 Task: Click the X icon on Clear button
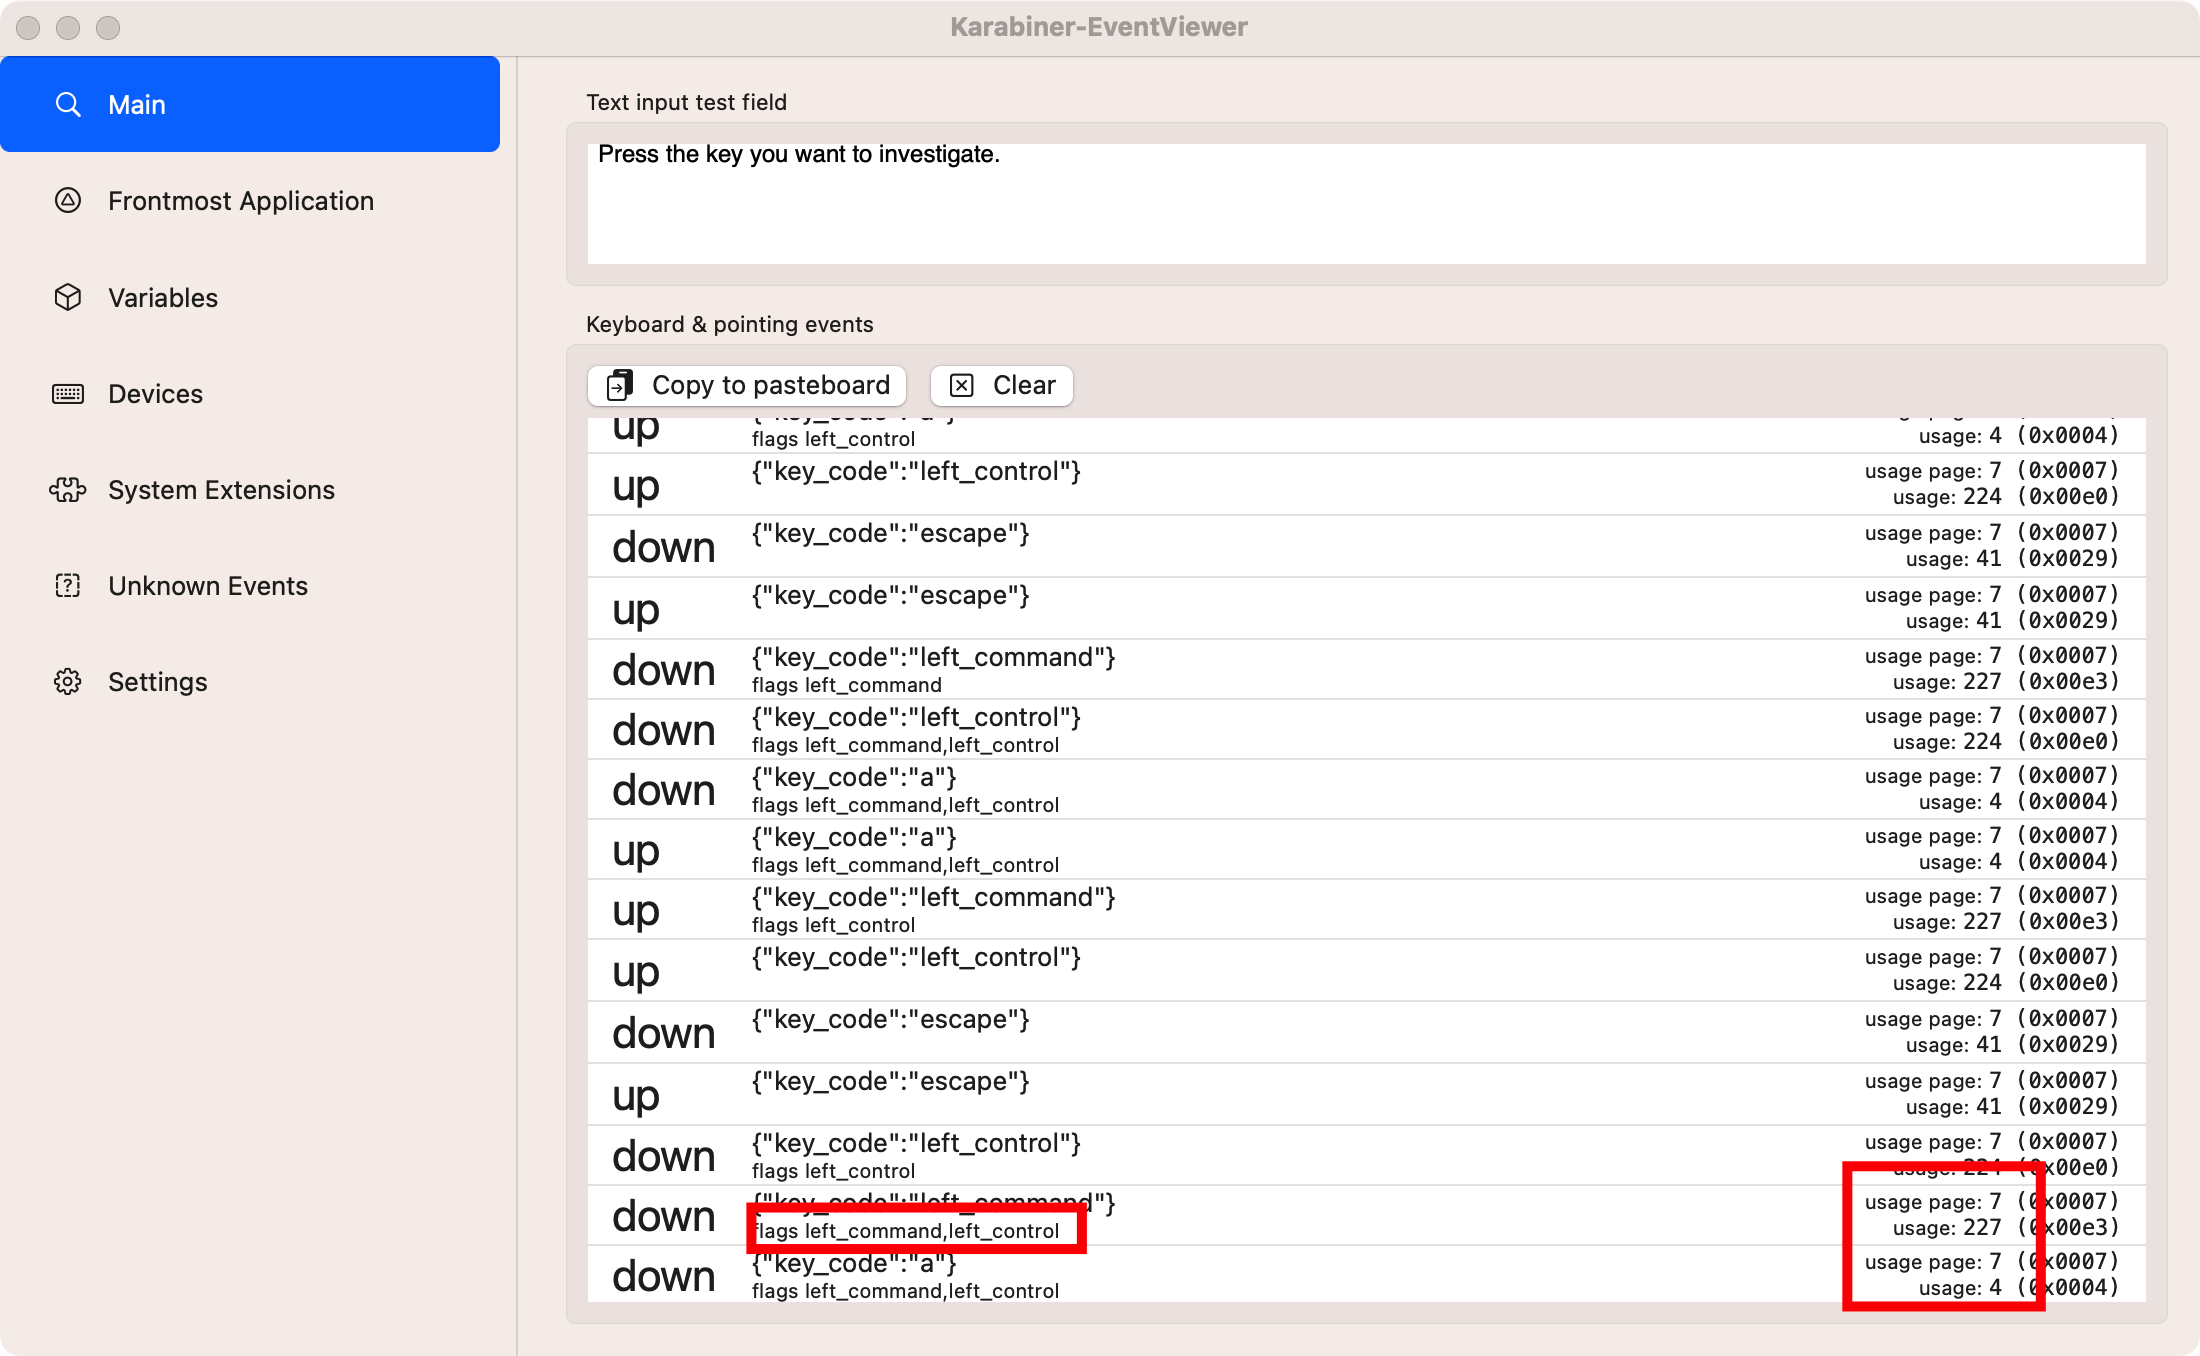pos(962,385)
